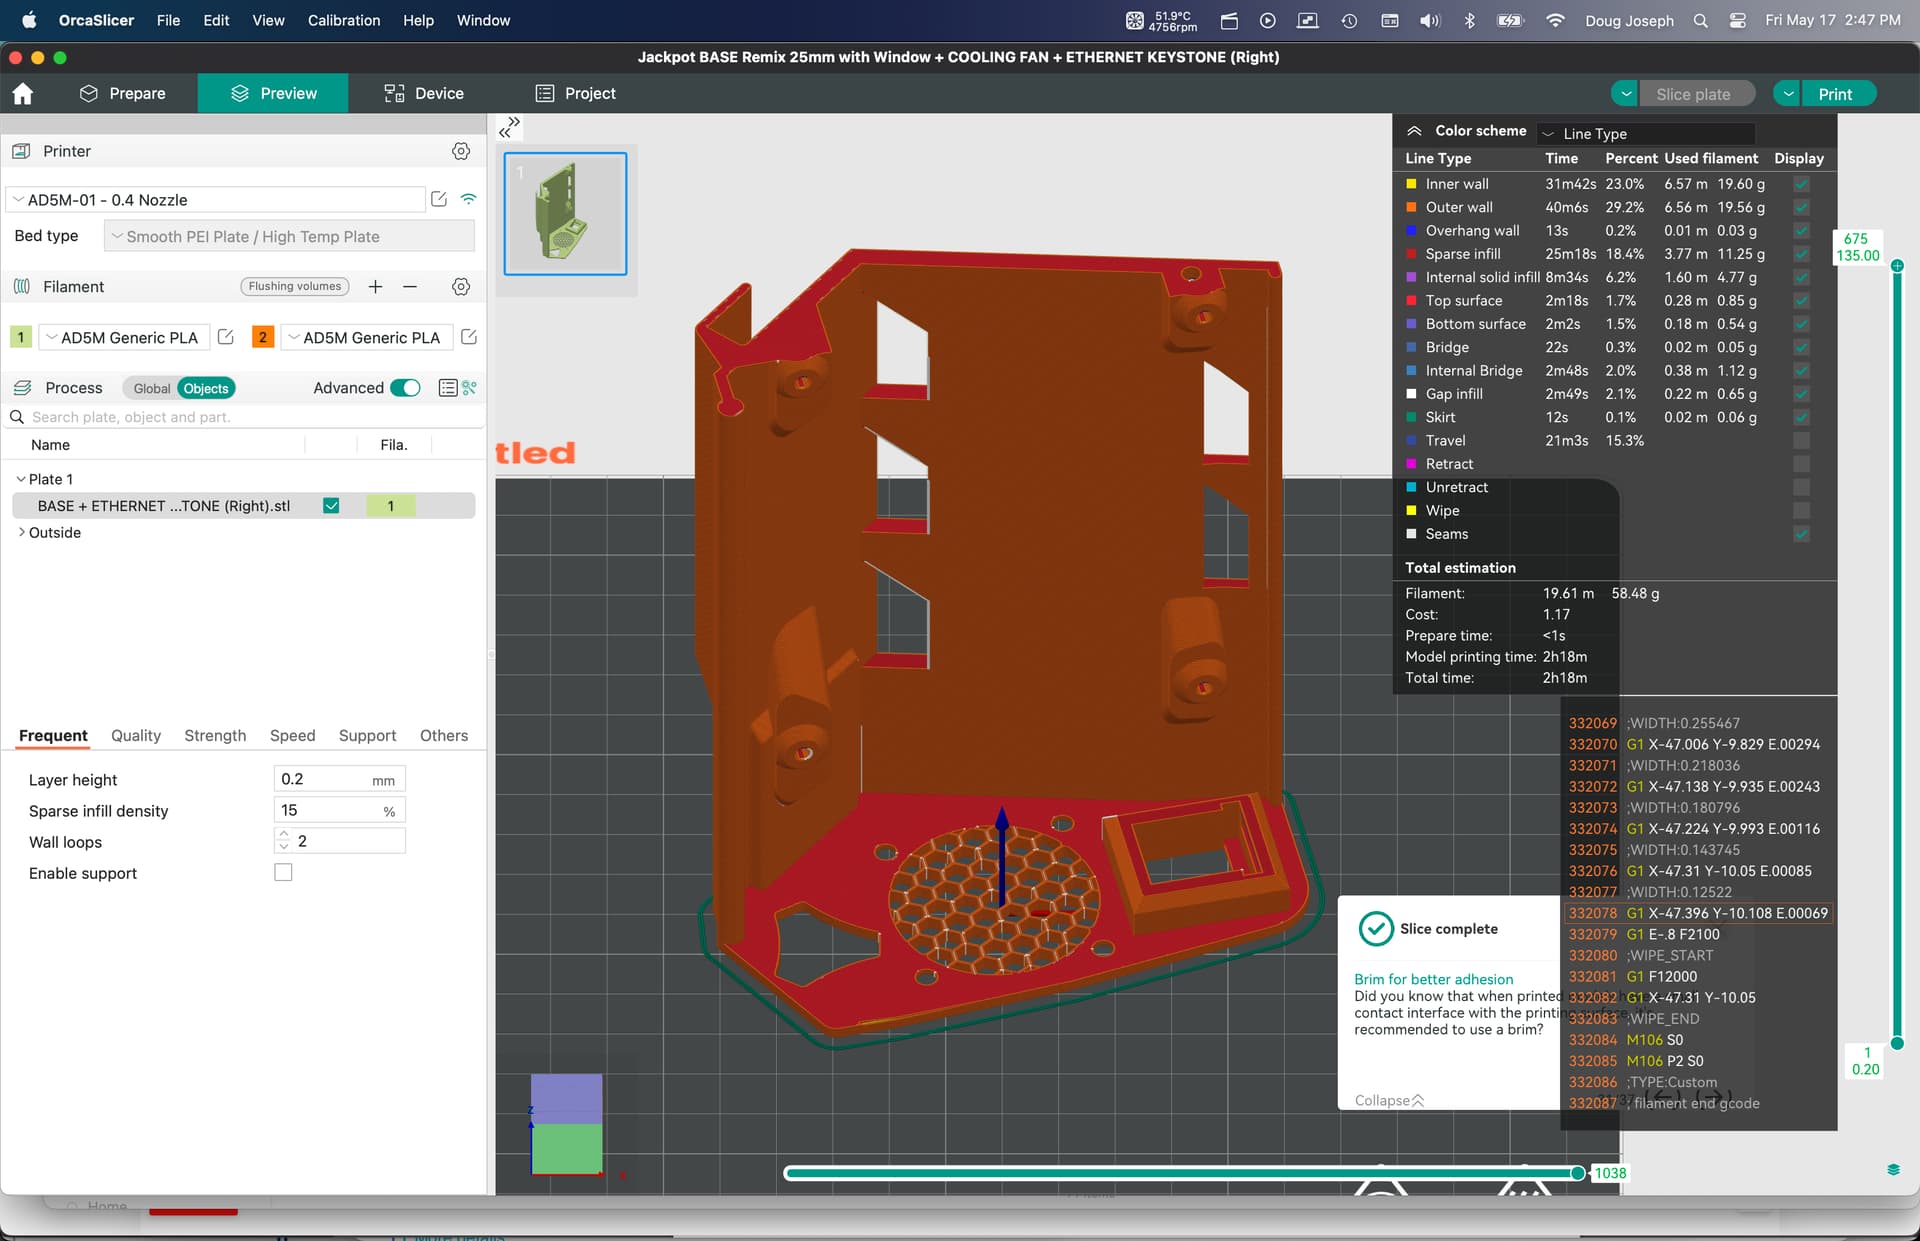Go to the home screen icon
The width and height of the screenshot is (1920, 1241).
pyautogui.click(x=23, y=94)
